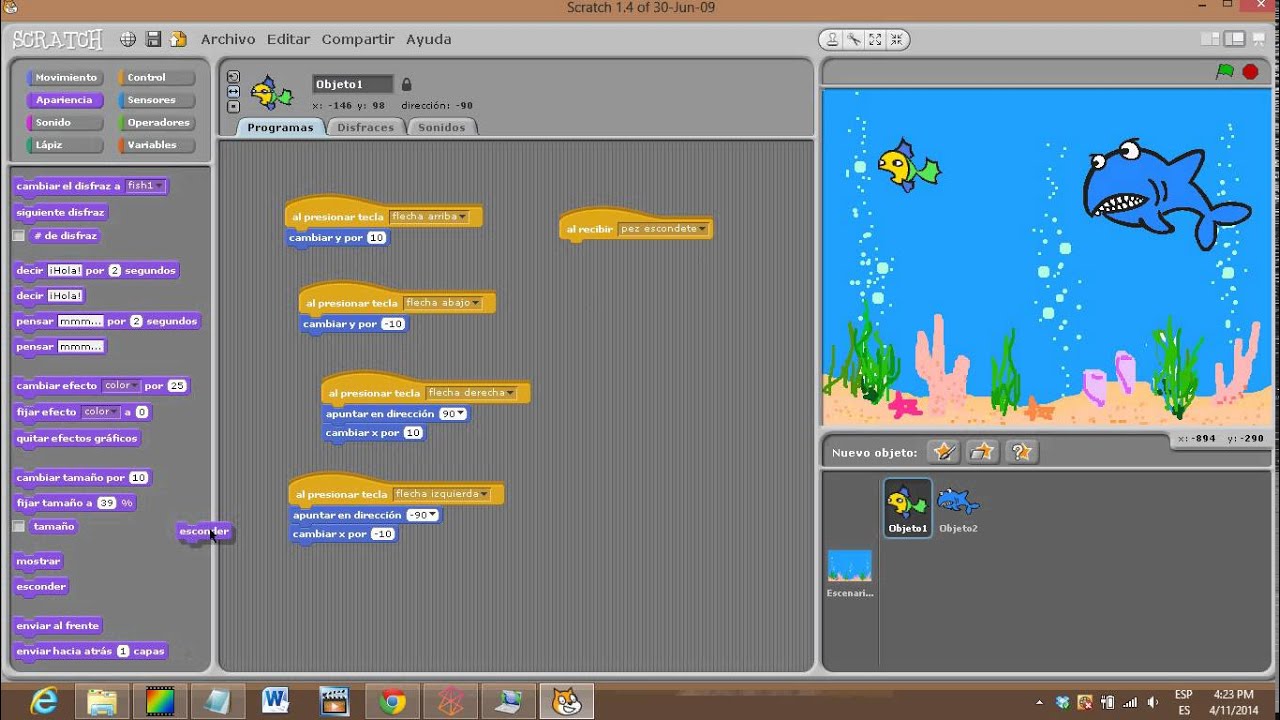Screen dimensions: 1280x720
Task: Open color dropdown in 'fijar efecto' block
Action: pos(100,412)
